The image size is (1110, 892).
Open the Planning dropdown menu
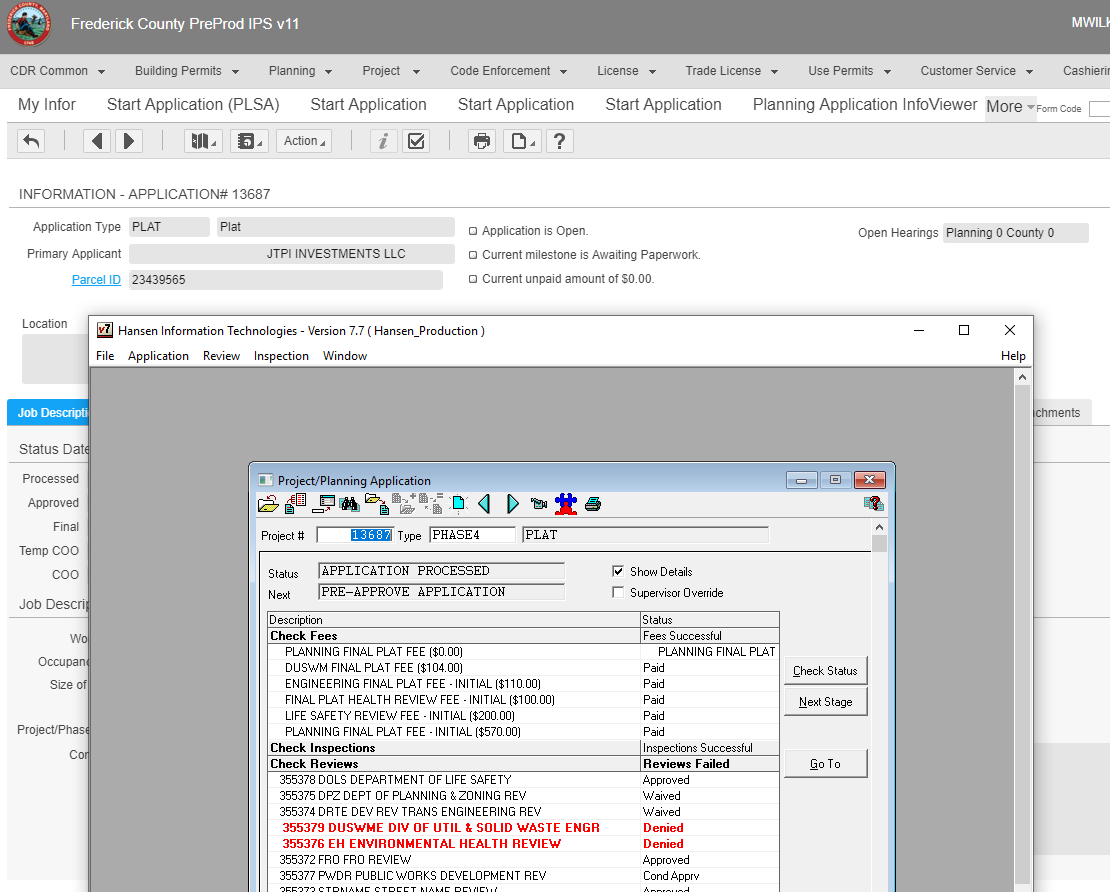point(300,71)
